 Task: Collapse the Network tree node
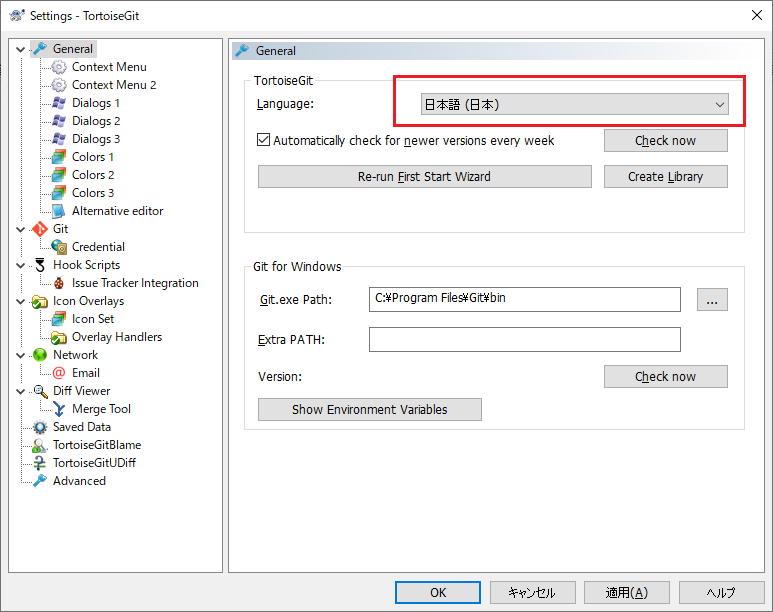20,355
